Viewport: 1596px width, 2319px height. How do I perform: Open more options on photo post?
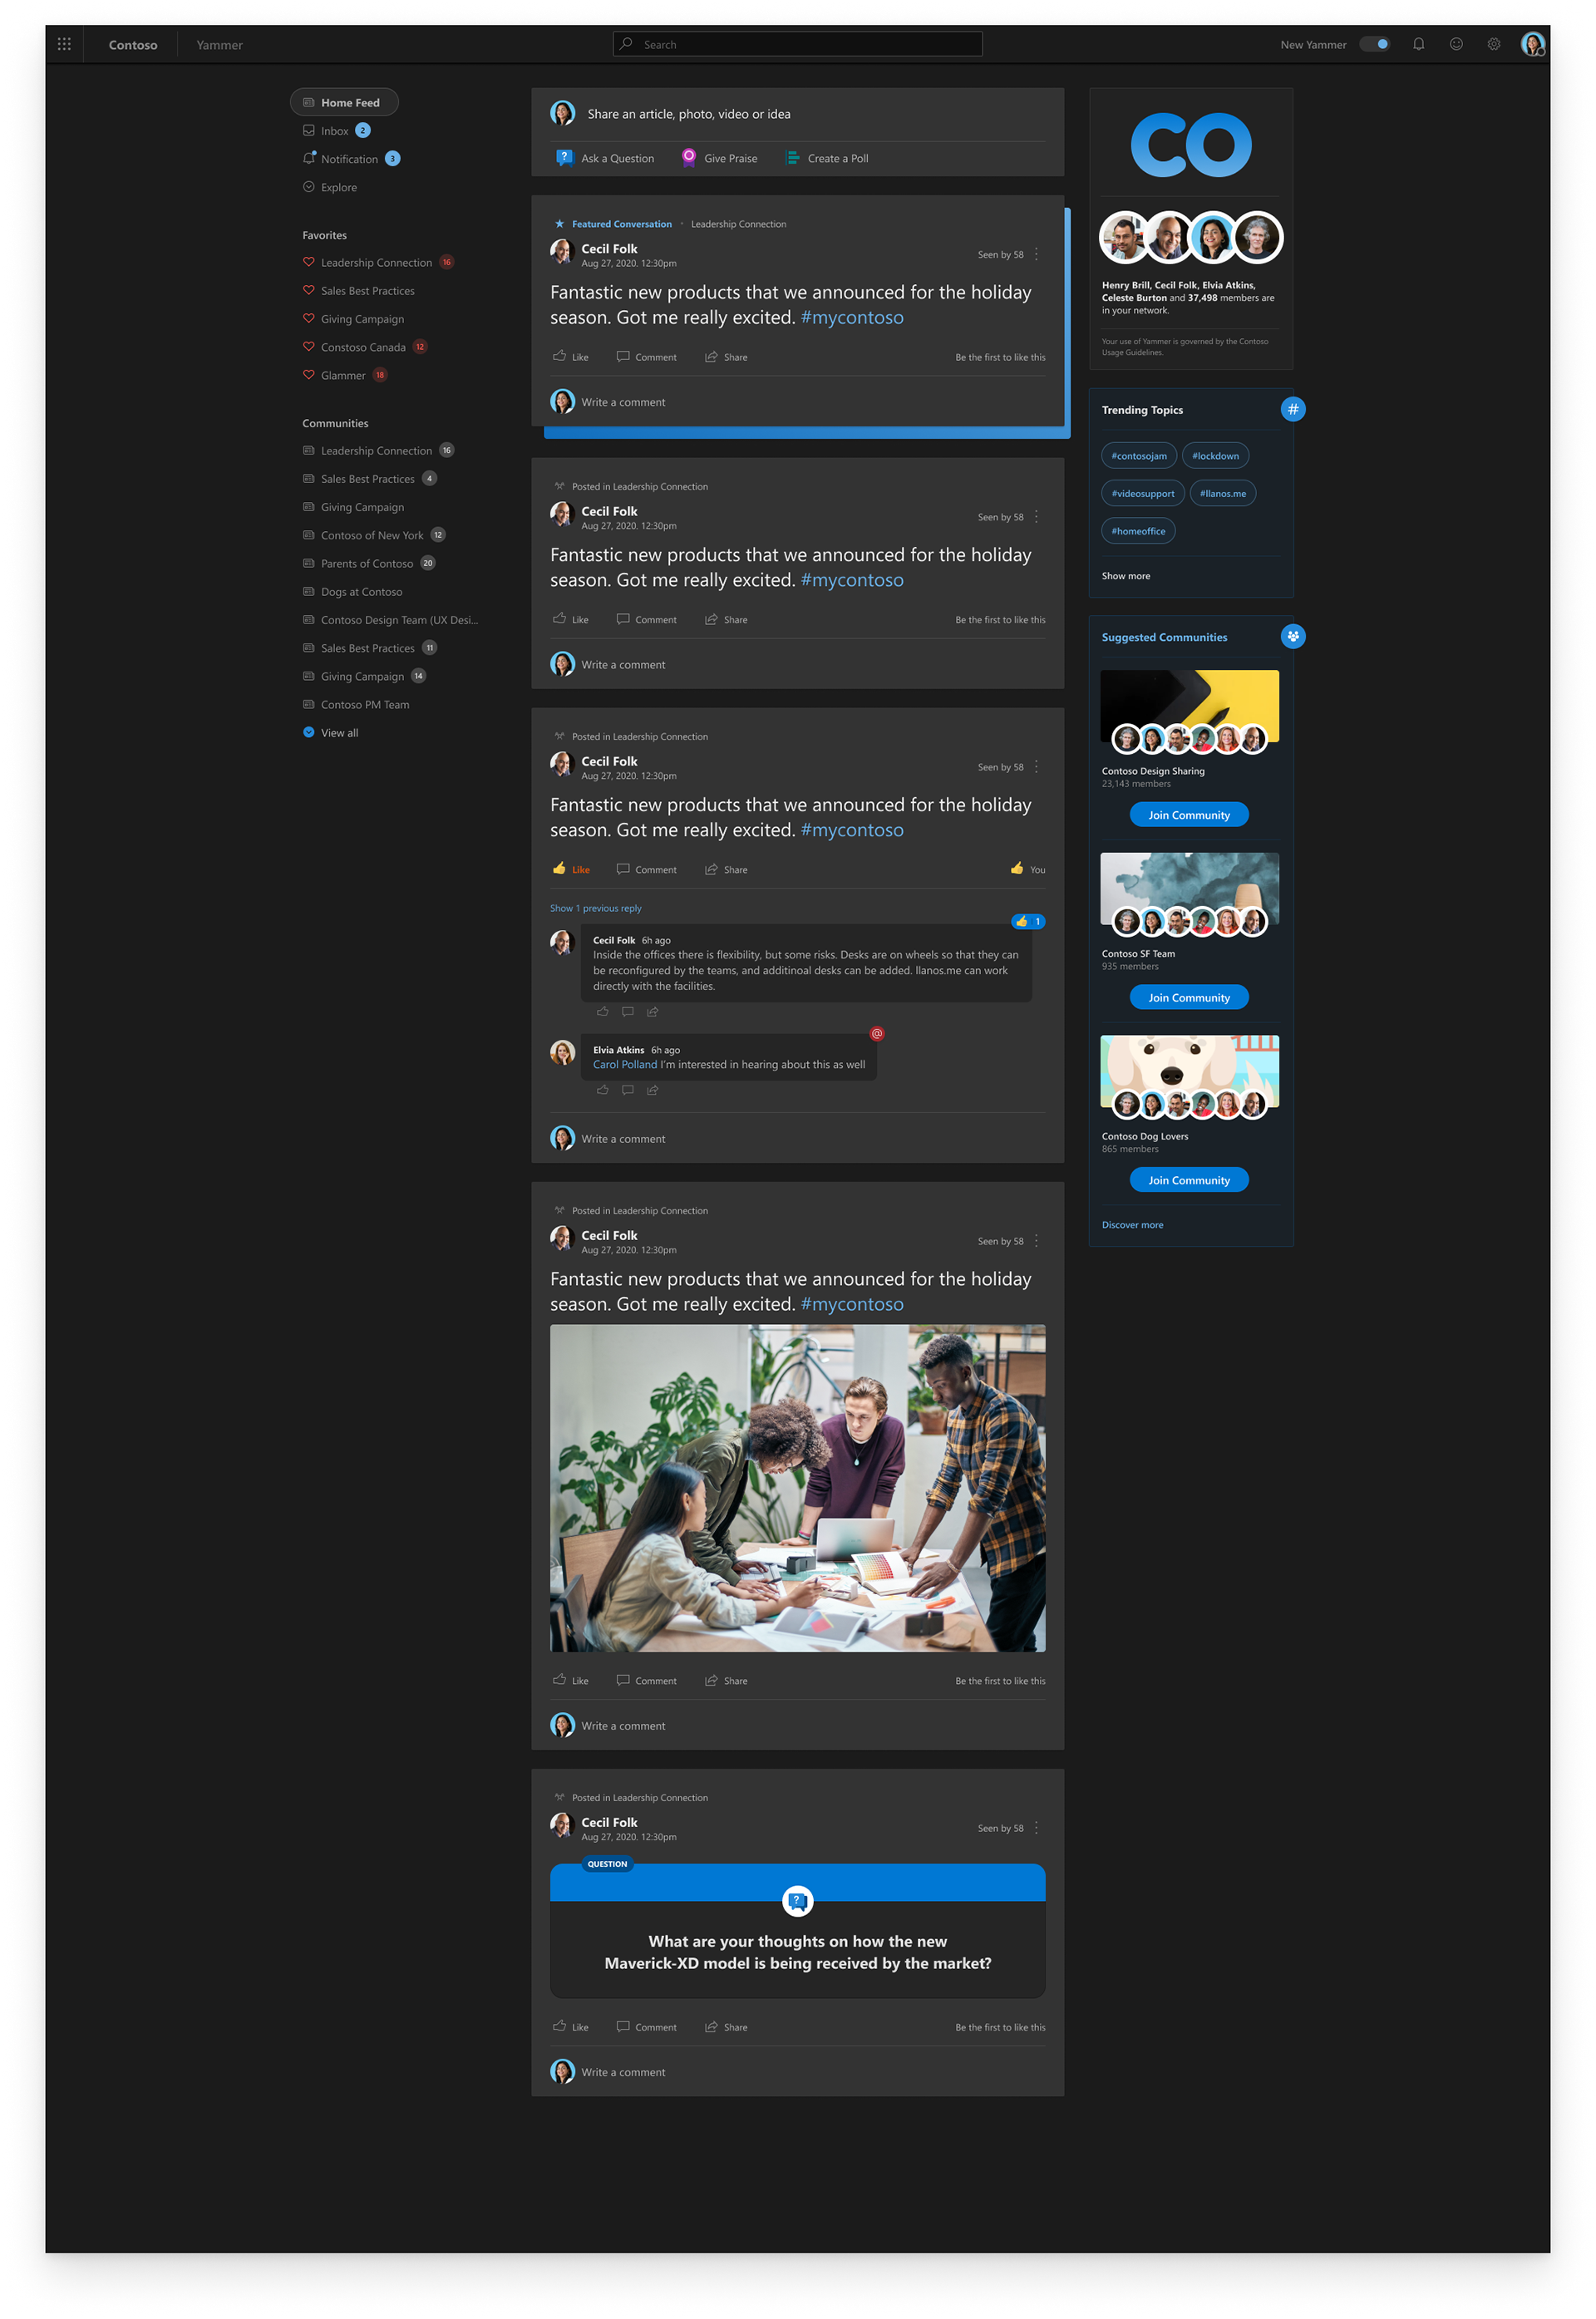(x=1036, y=1241)
